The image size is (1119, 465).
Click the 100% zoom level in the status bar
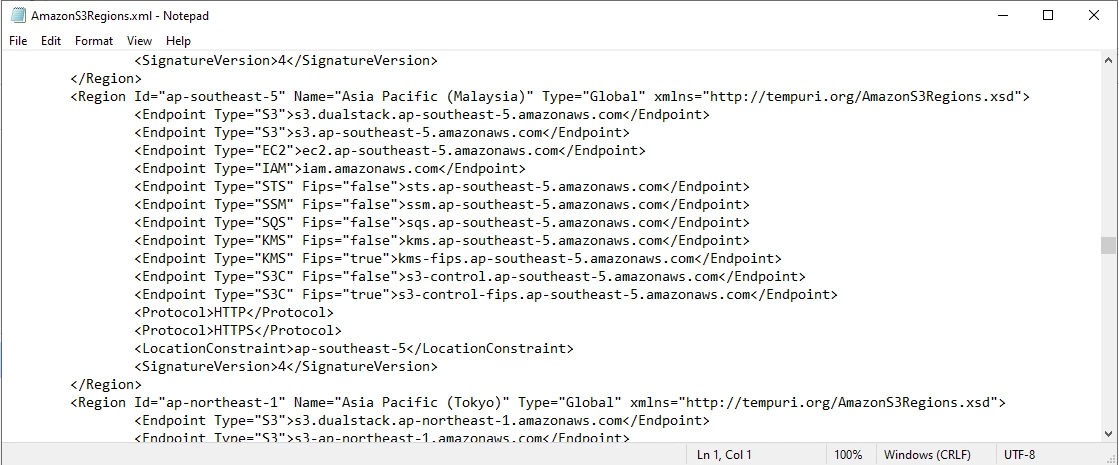pyautogui.click(x=848, y=455)
